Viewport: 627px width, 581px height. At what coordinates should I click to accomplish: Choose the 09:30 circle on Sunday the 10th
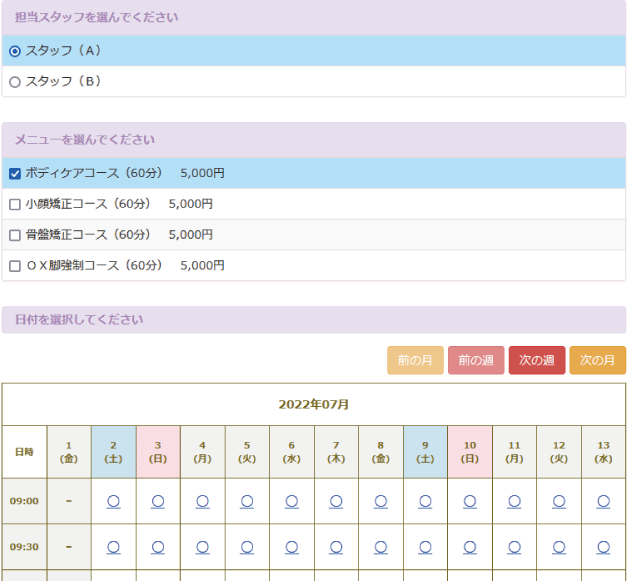tap(470, 547)
